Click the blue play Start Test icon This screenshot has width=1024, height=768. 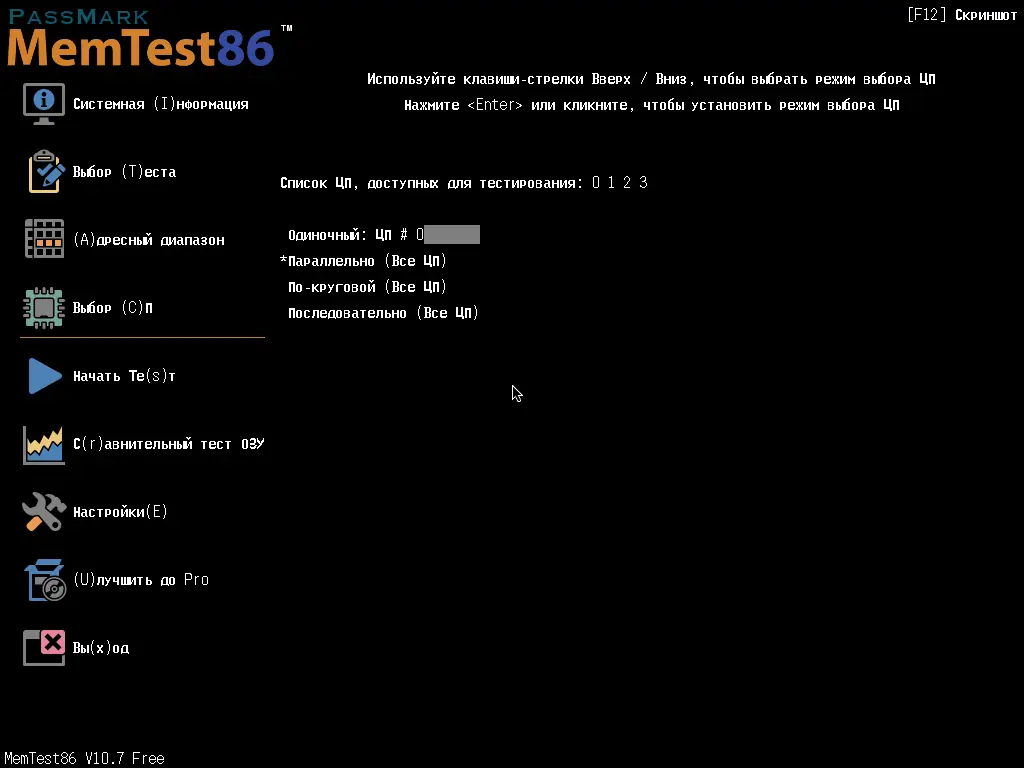point(45,376)
